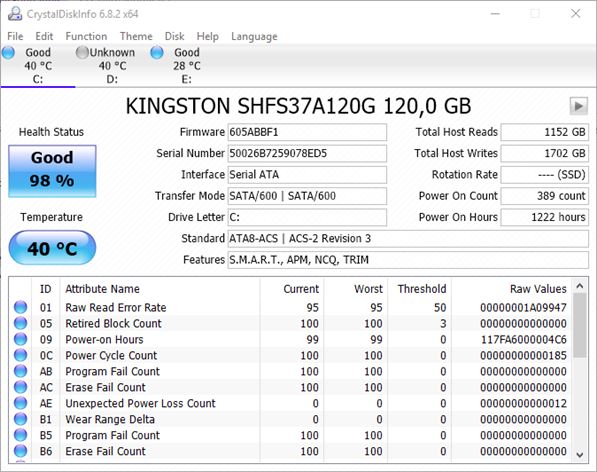Screen dimensions: 597x472
Task: Click the scroll up arrow in attribute list
Action: pos(580,286)
